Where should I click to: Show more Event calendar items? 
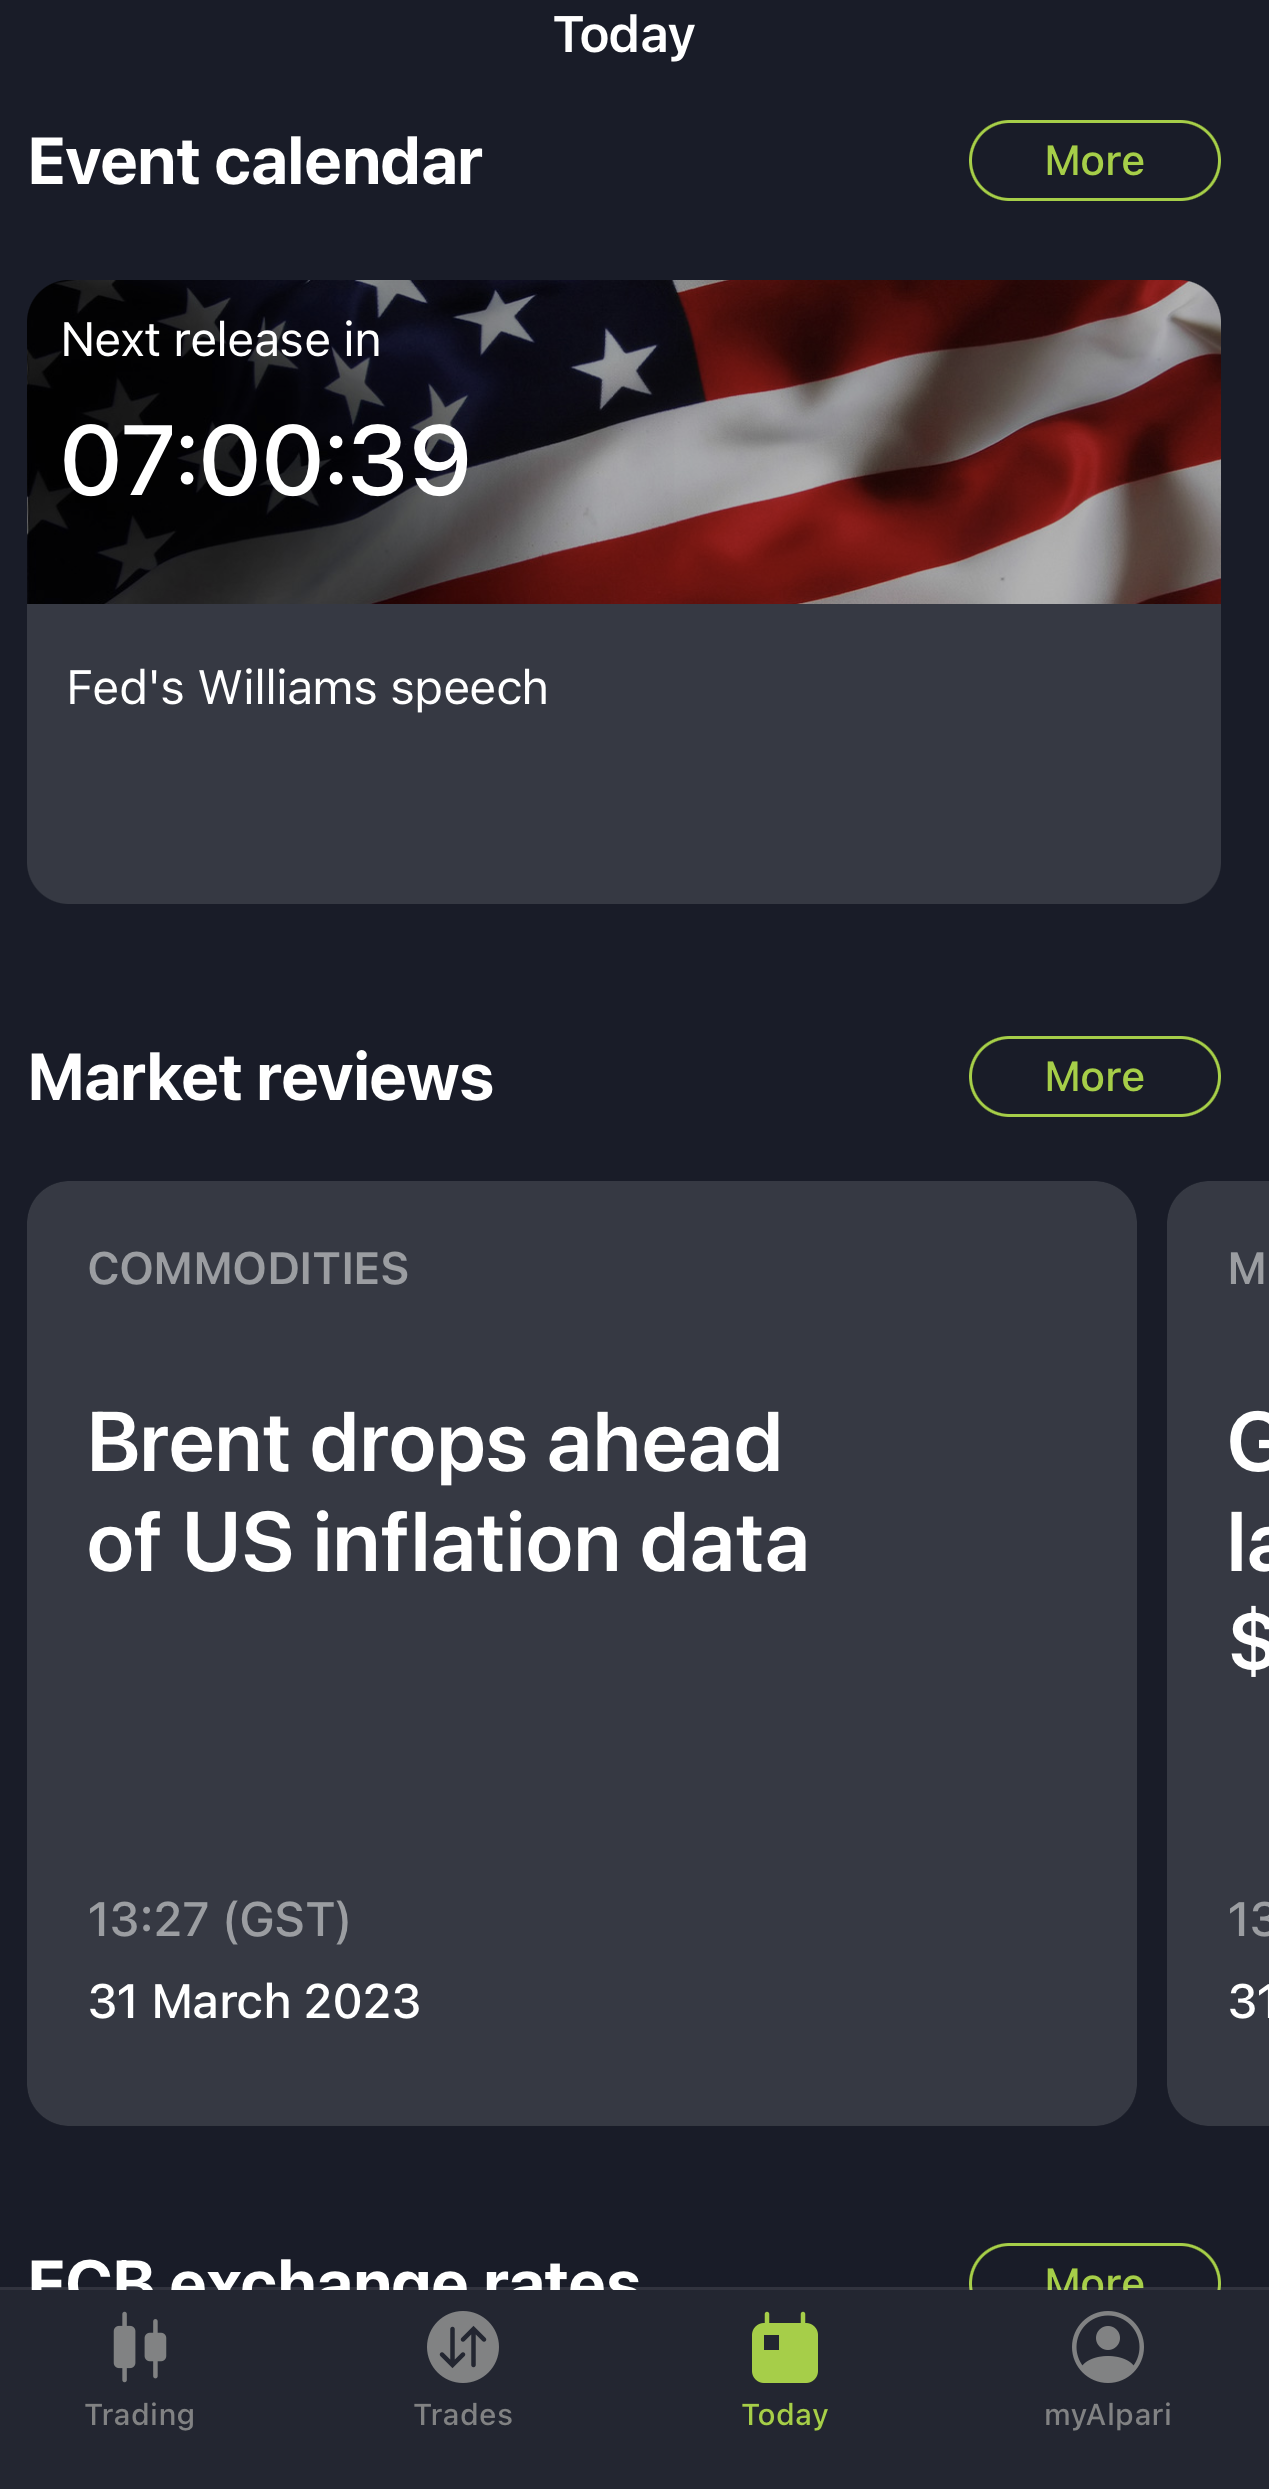click(x=1094, y=161)
